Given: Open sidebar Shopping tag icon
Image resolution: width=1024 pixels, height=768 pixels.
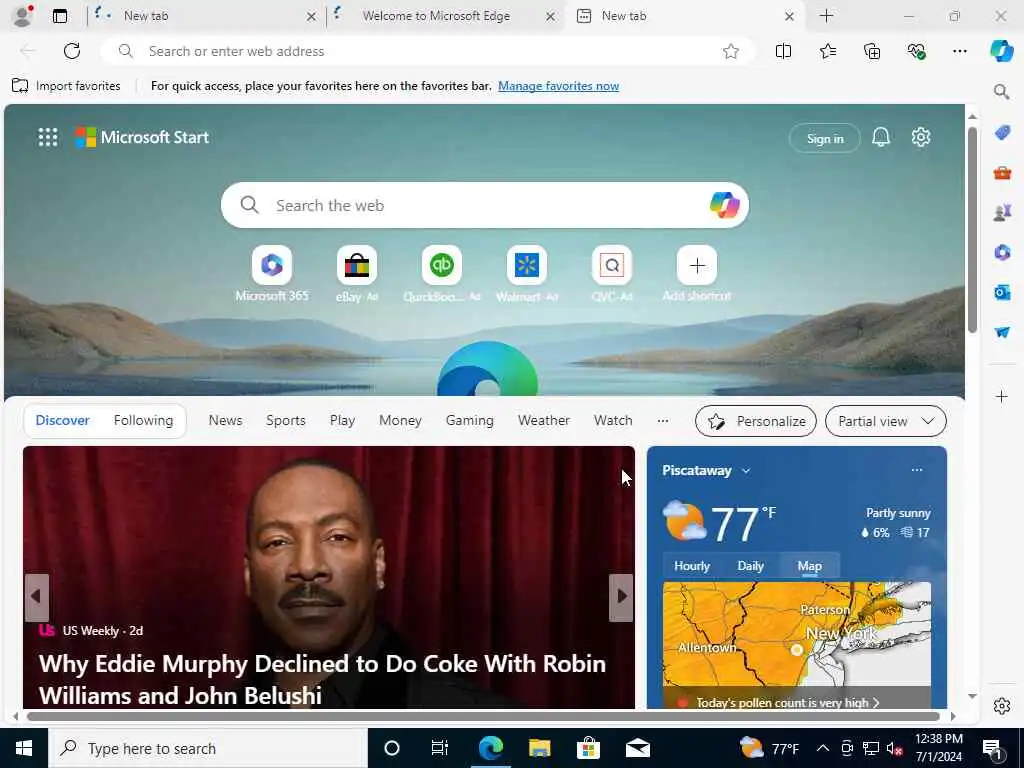Looking at the screenshot, I should click(1002, 133).
